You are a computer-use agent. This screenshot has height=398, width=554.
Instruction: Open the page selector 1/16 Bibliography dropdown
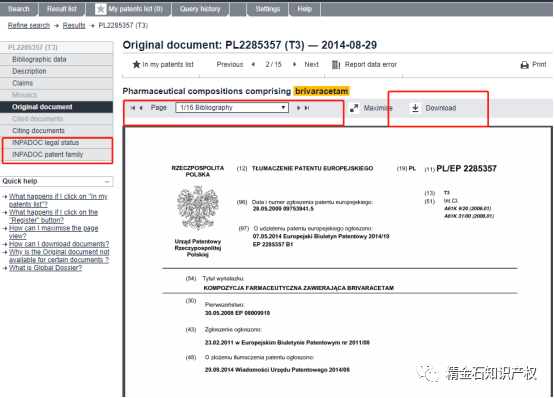pyautogui.click(x=232, y=107)
